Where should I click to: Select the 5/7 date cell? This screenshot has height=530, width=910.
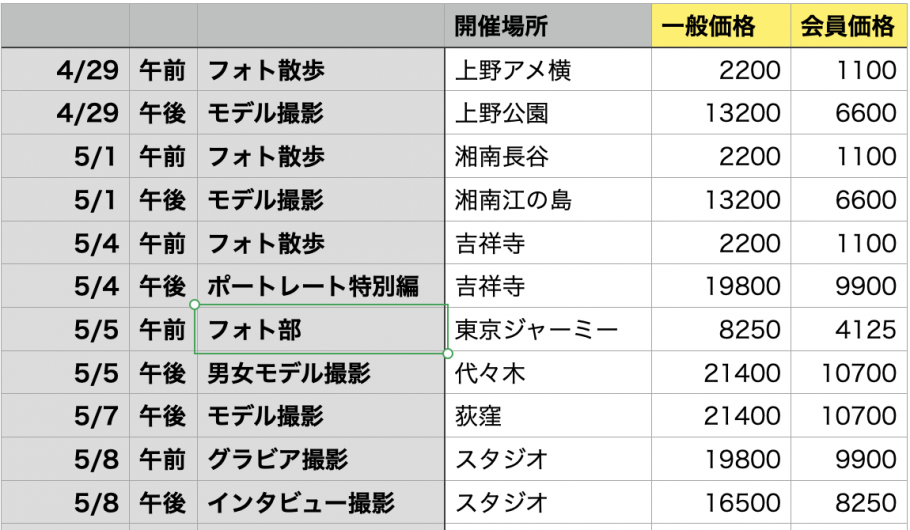point(65,416)
